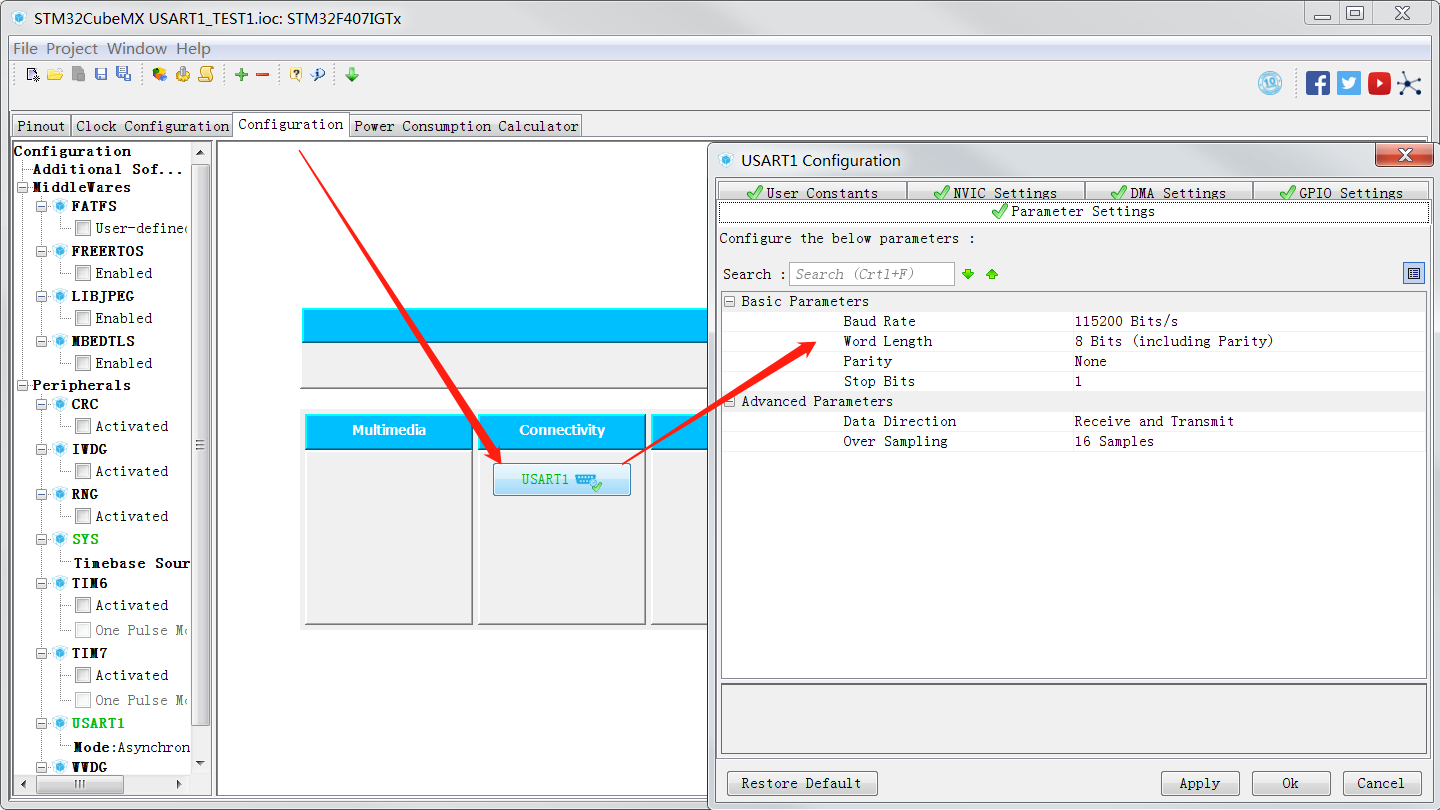Click the tree panel scroll-down arrow
The image size is (1440, 810).
[200, 763]
